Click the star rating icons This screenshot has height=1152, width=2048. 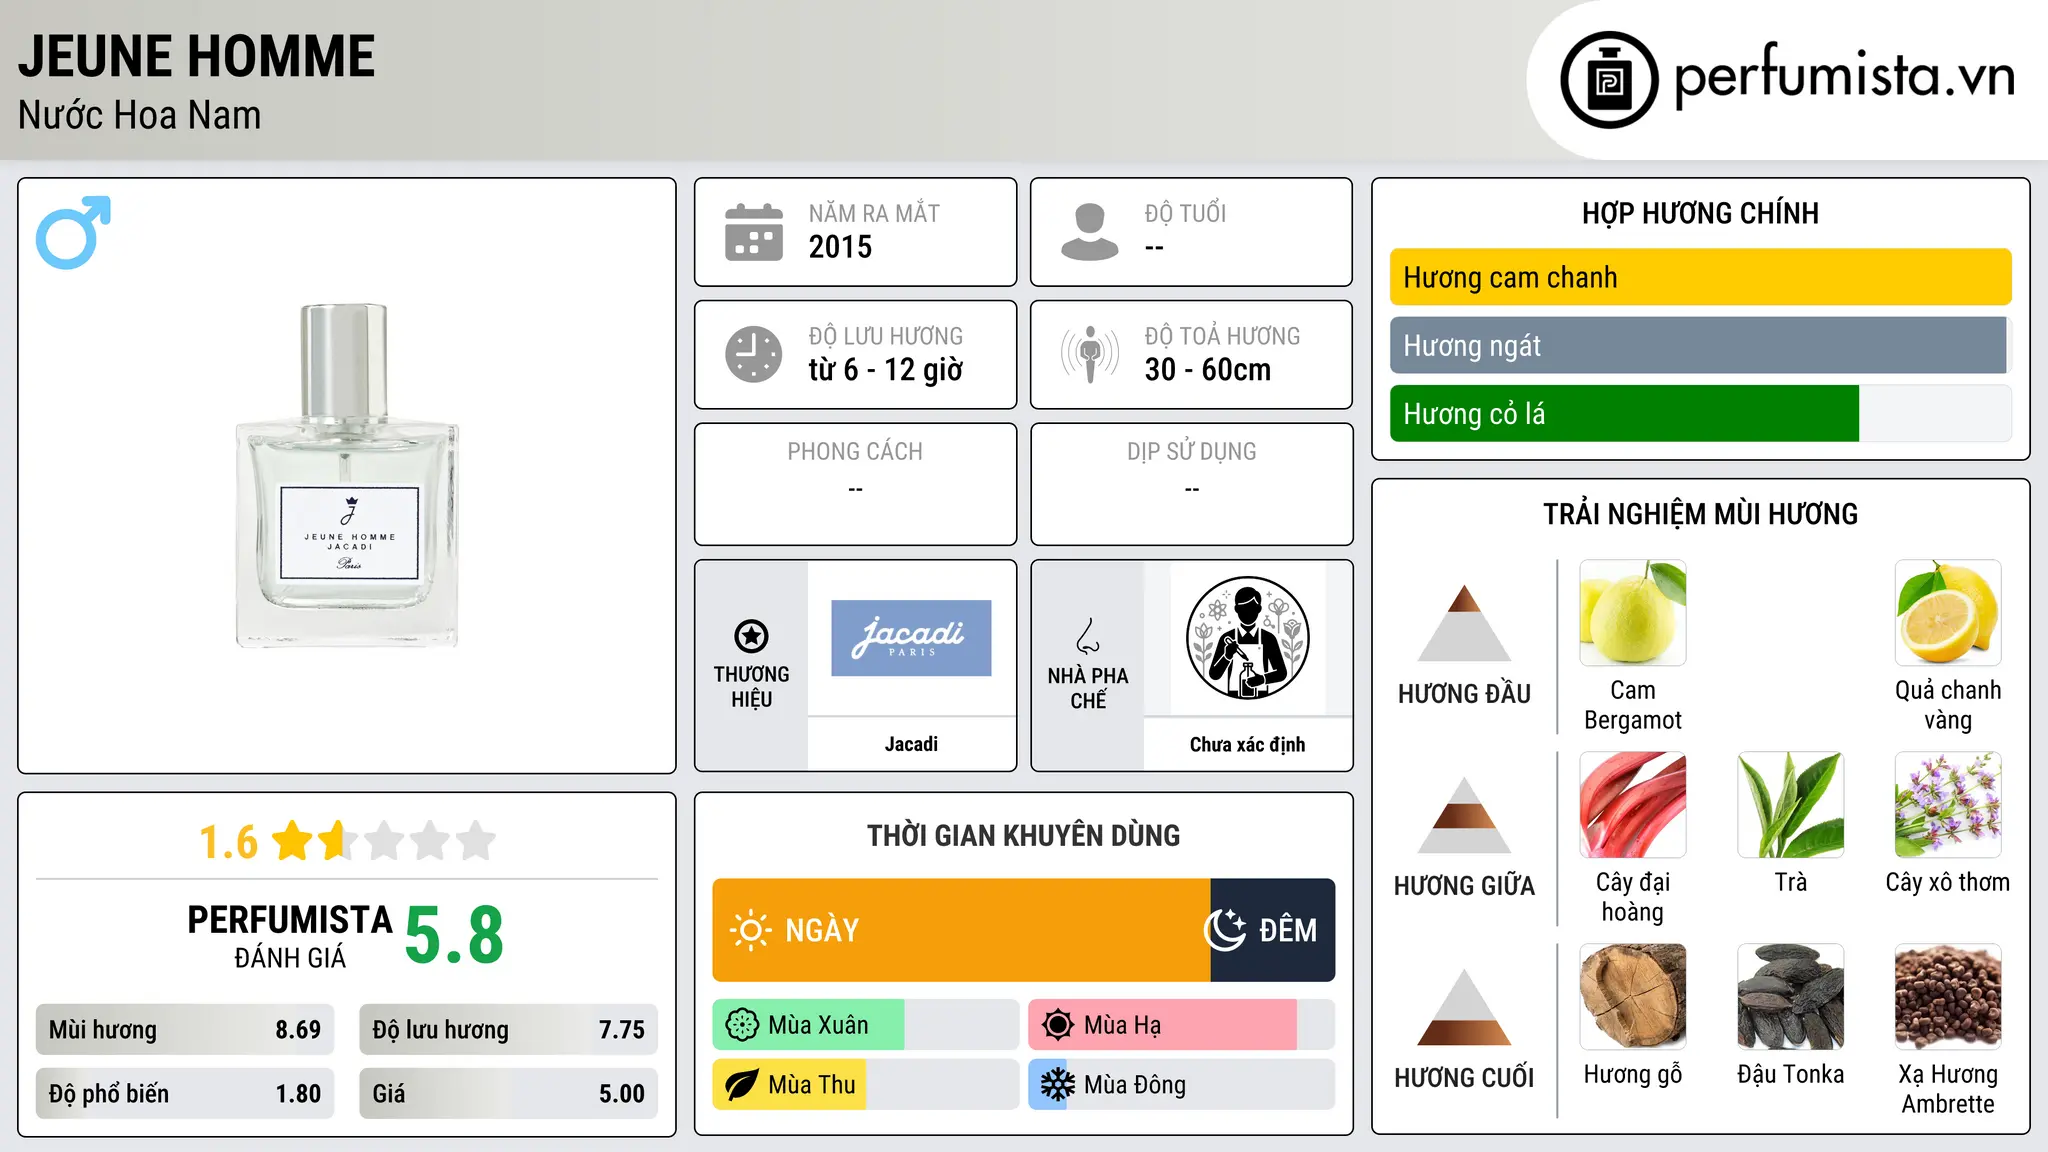(x=384, y=841)
